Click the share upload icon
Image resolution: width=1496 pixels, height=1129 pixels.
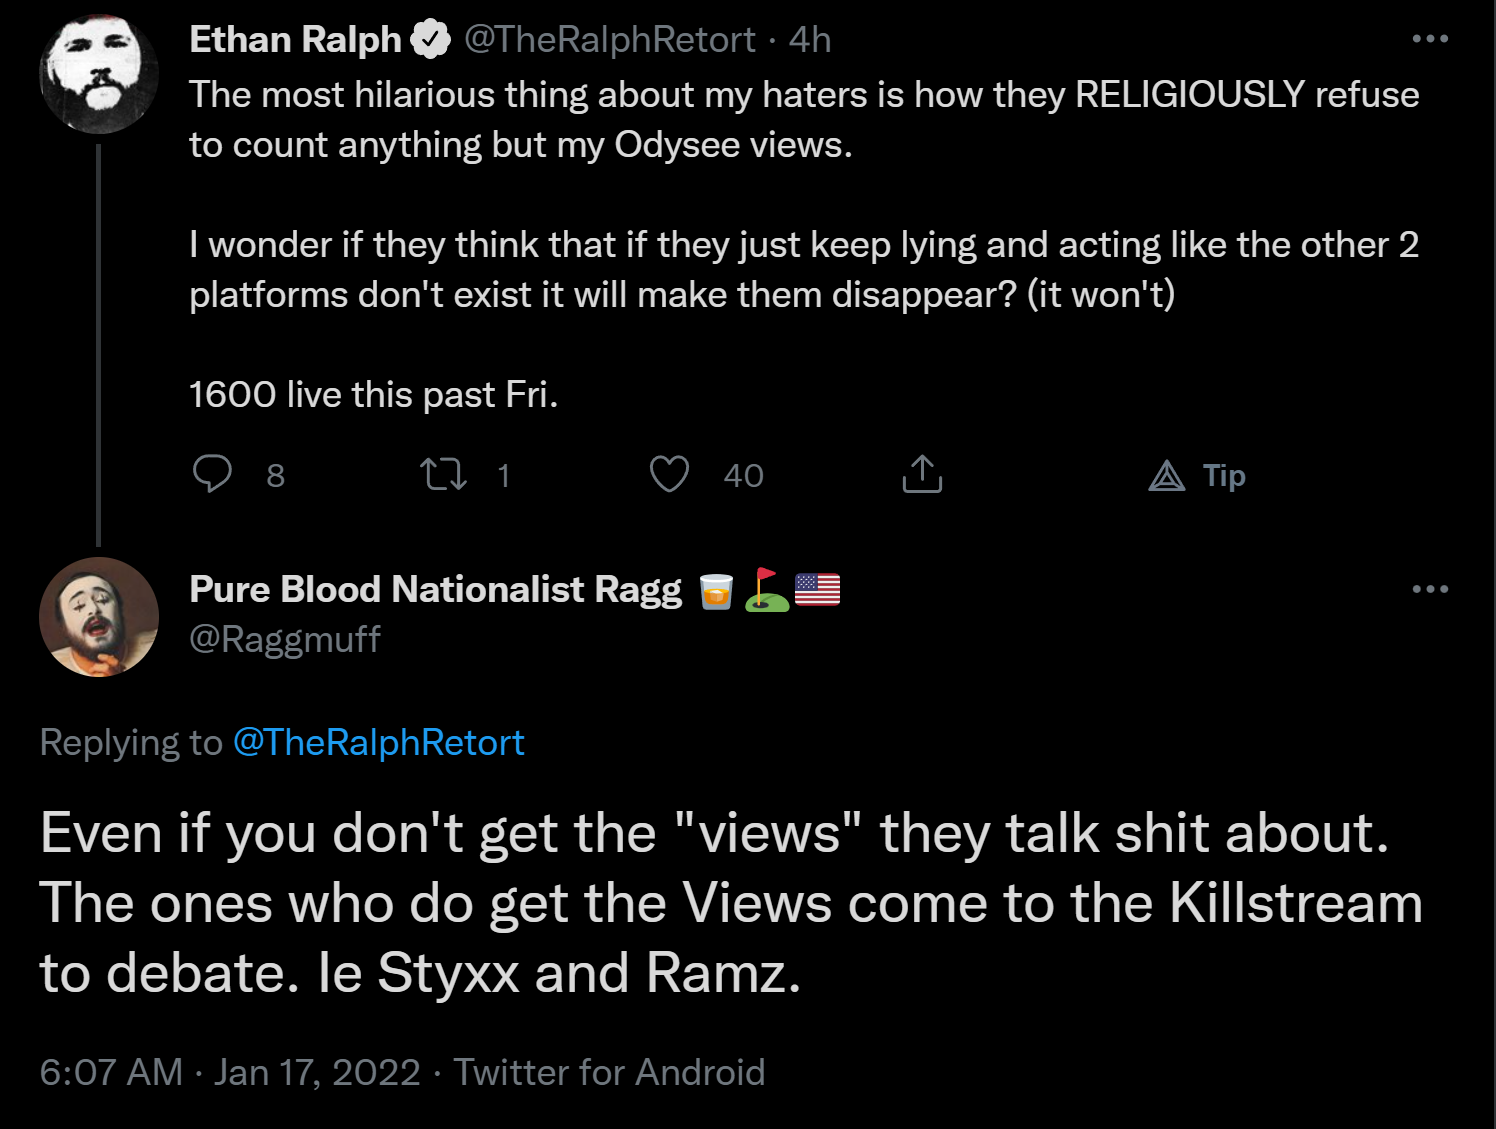point(922,474)
